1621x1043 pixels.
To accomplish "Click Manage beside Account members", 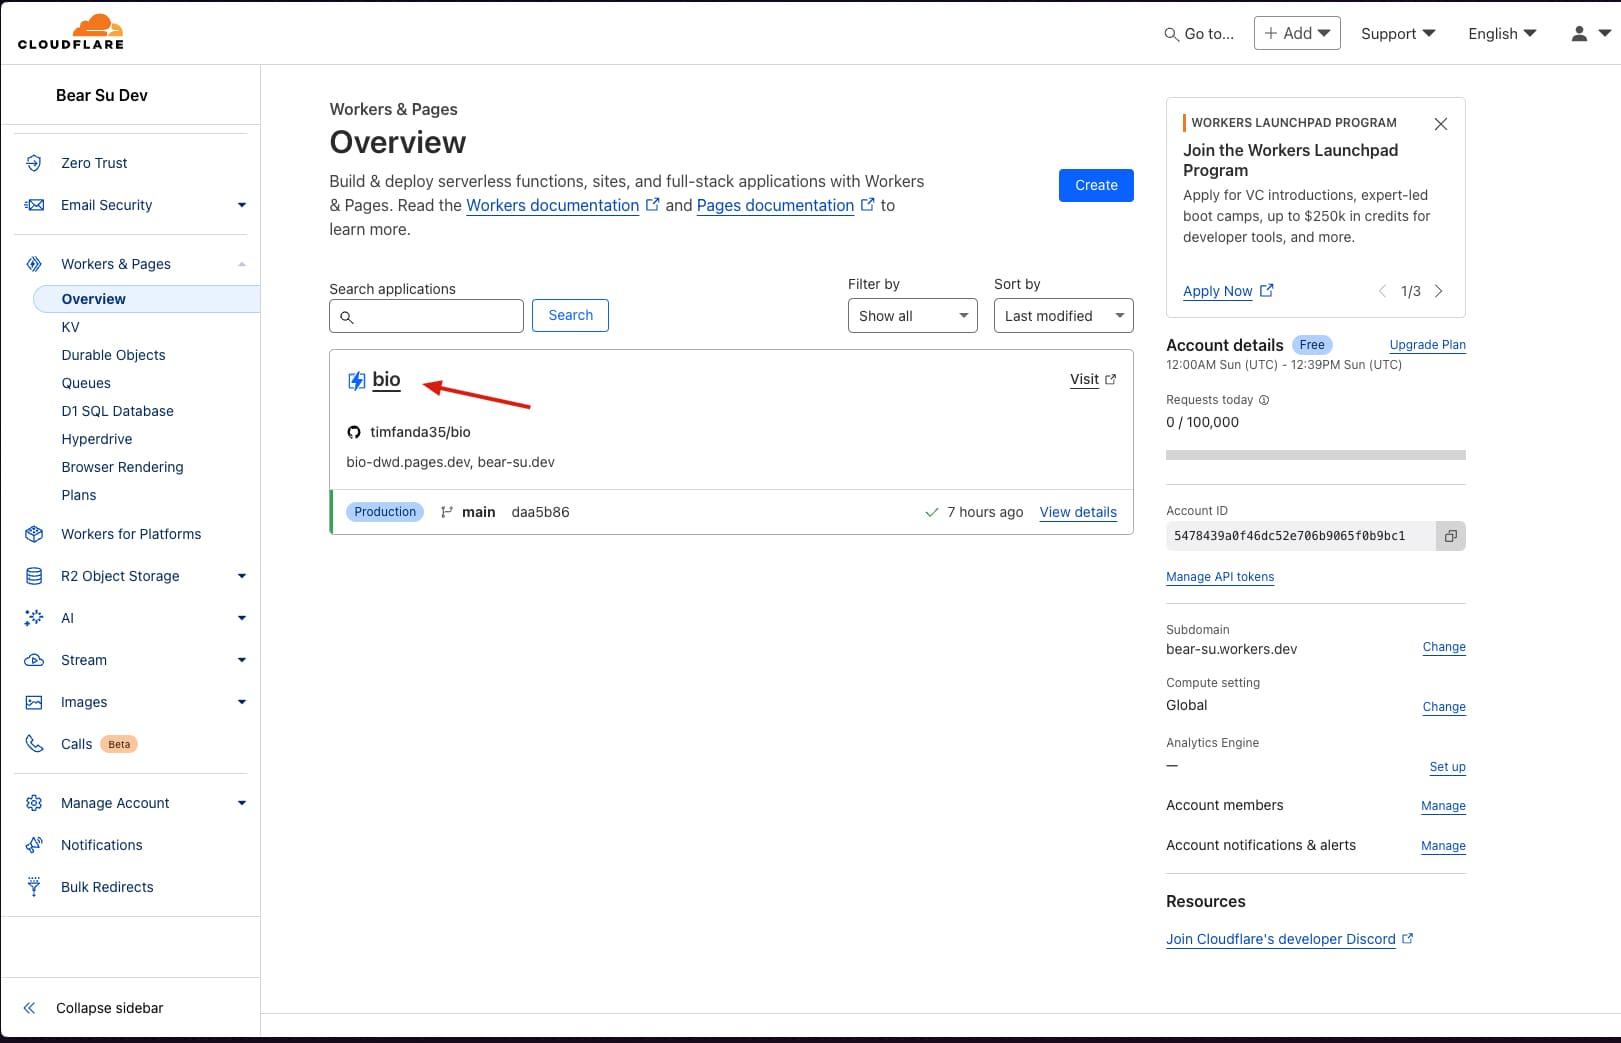I will [1443, 806].
